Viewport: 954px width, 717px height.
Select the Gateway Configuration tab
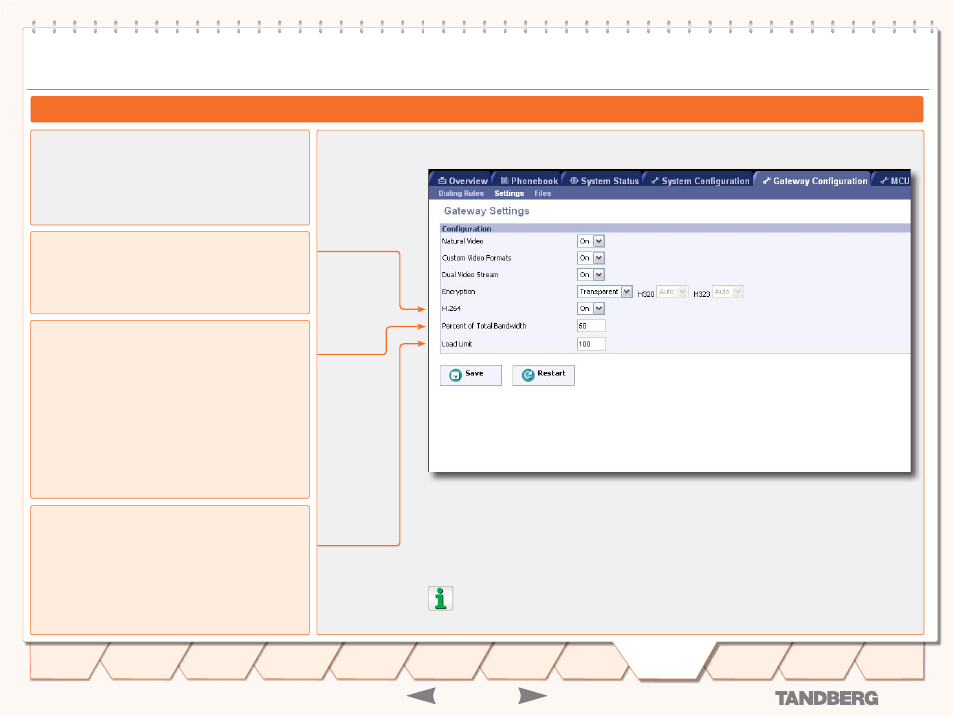coord(815,181)
